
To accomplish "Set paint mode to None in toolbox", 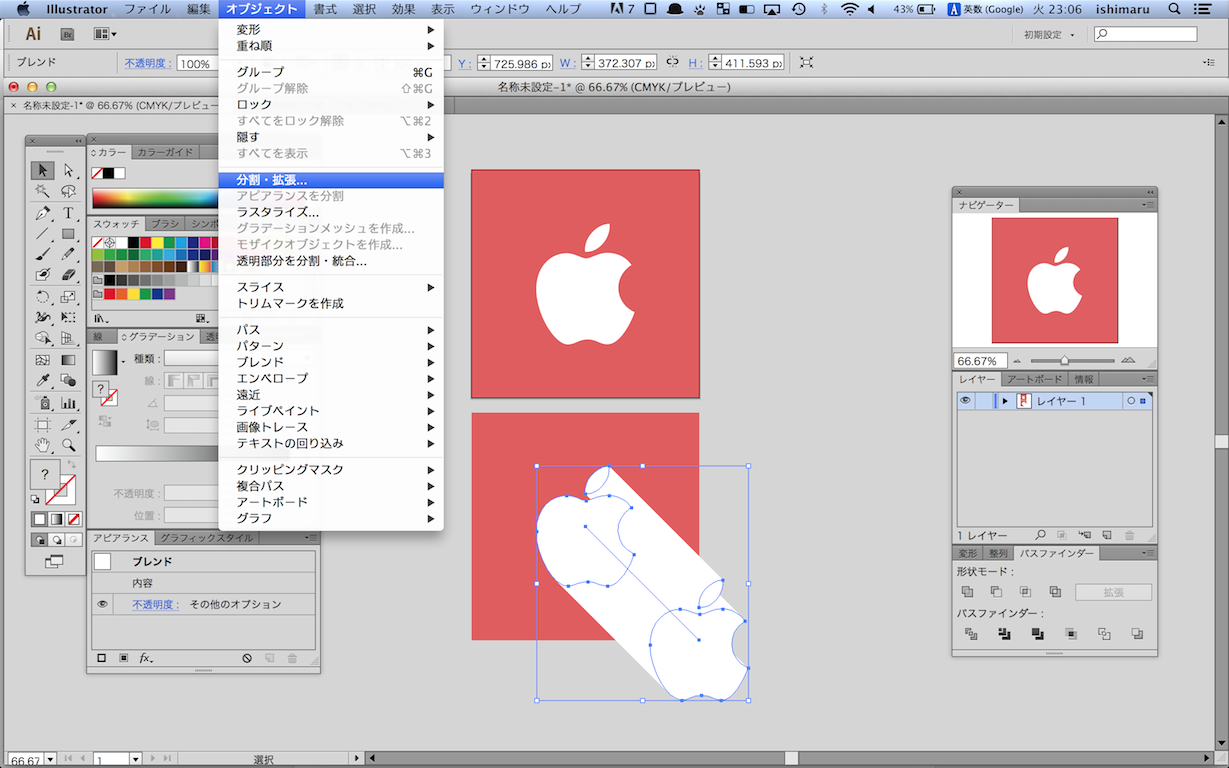I will pyautogui.click(x=73, y=519).
